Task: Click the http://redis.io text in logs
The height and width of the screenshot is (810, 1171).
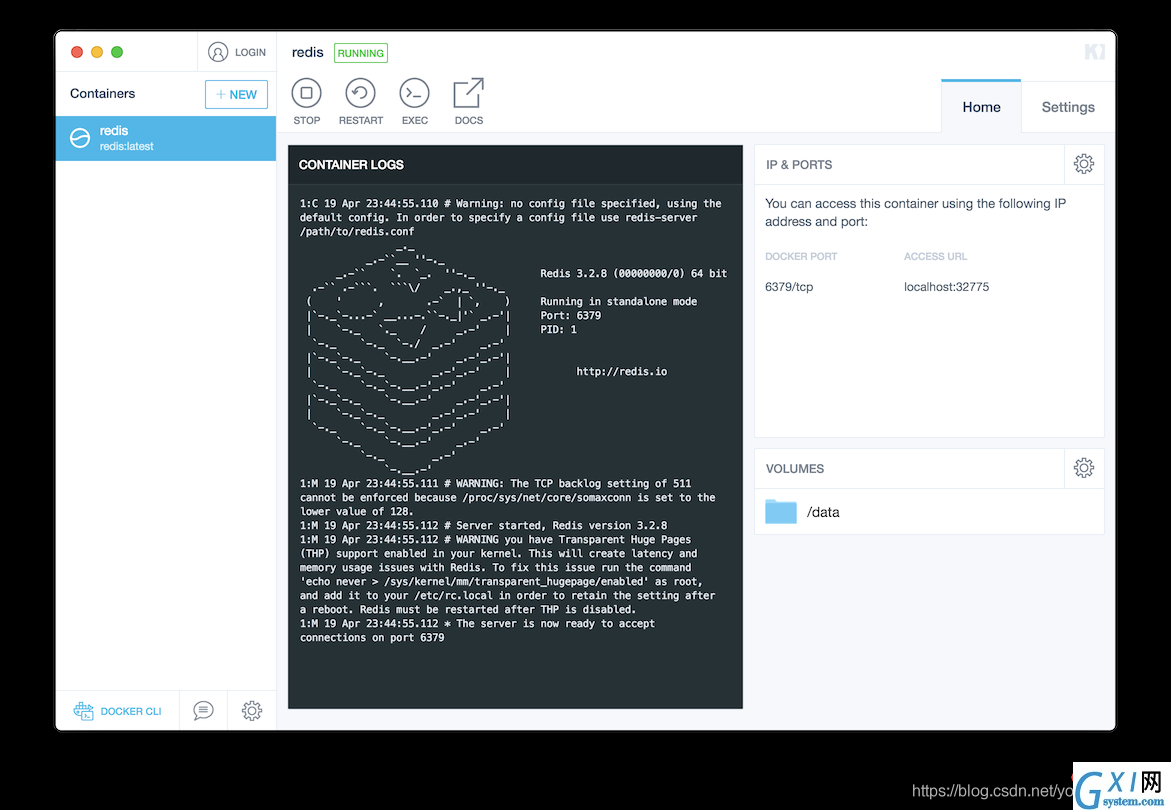Action: [621, 371]
